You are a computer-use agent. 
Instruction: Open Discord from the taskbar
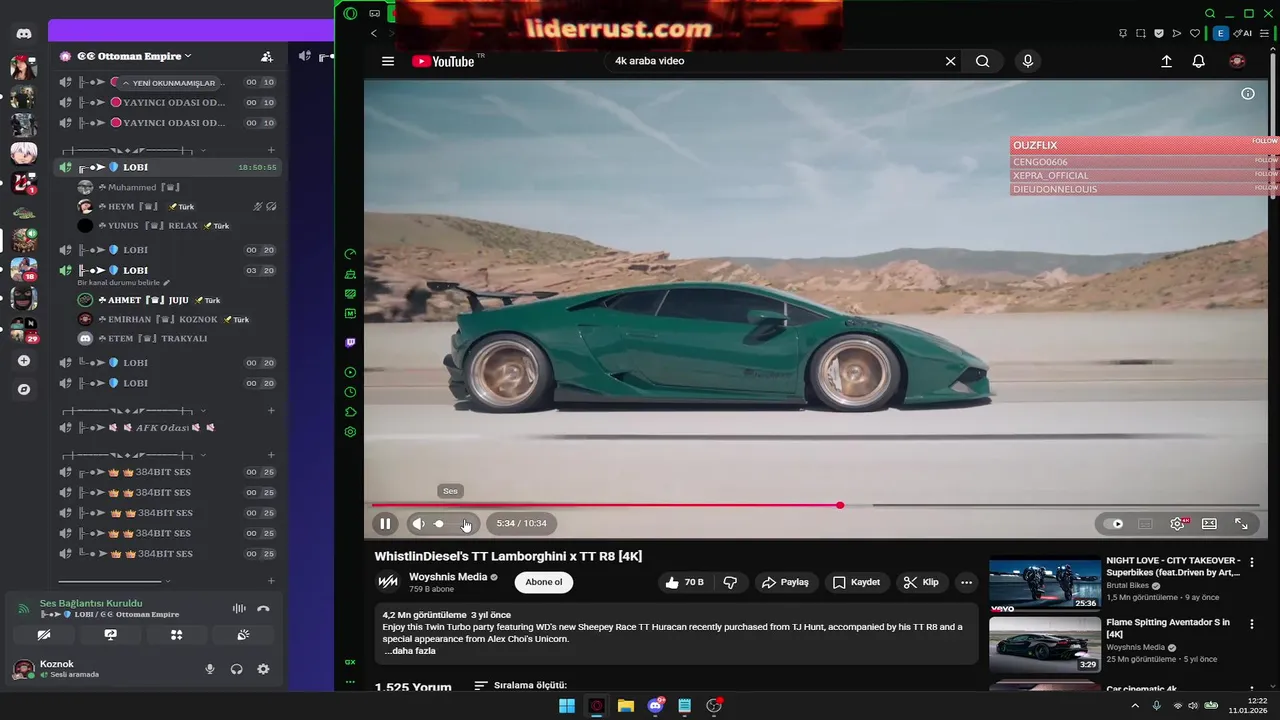[656, 706]
